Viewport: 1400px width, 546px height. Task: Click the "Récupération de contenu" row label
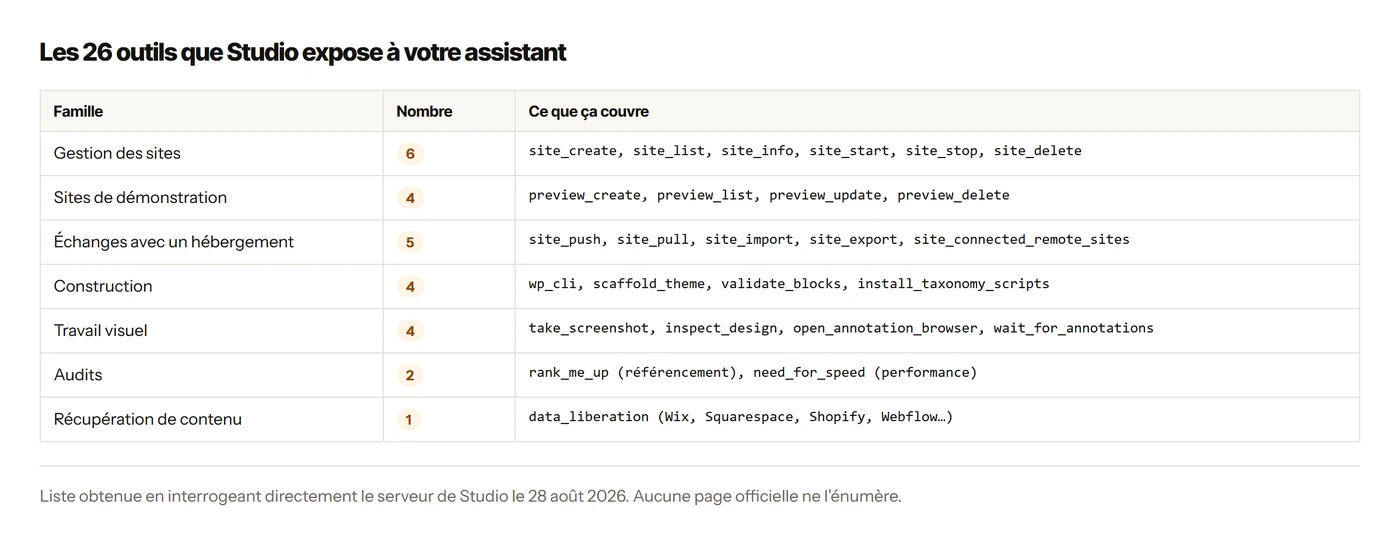pyautogui.click(x=148, y=419)
